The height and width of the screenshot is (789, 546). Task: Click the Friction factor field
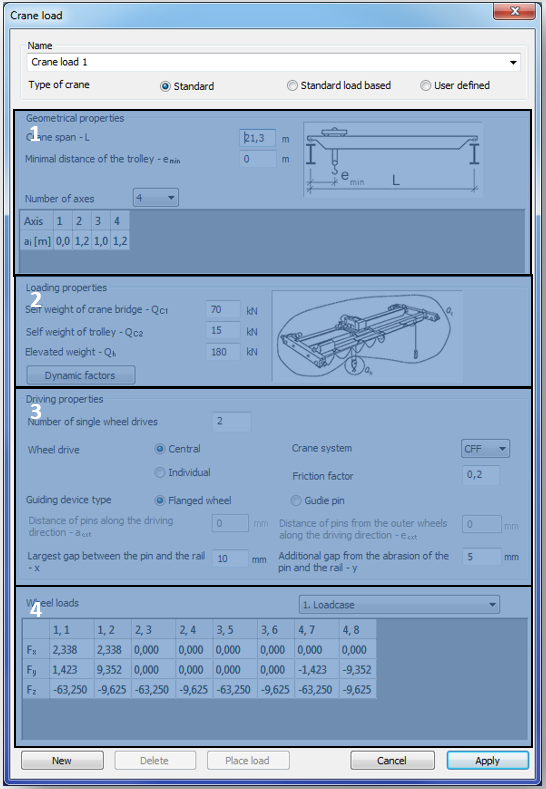[481, 475]
